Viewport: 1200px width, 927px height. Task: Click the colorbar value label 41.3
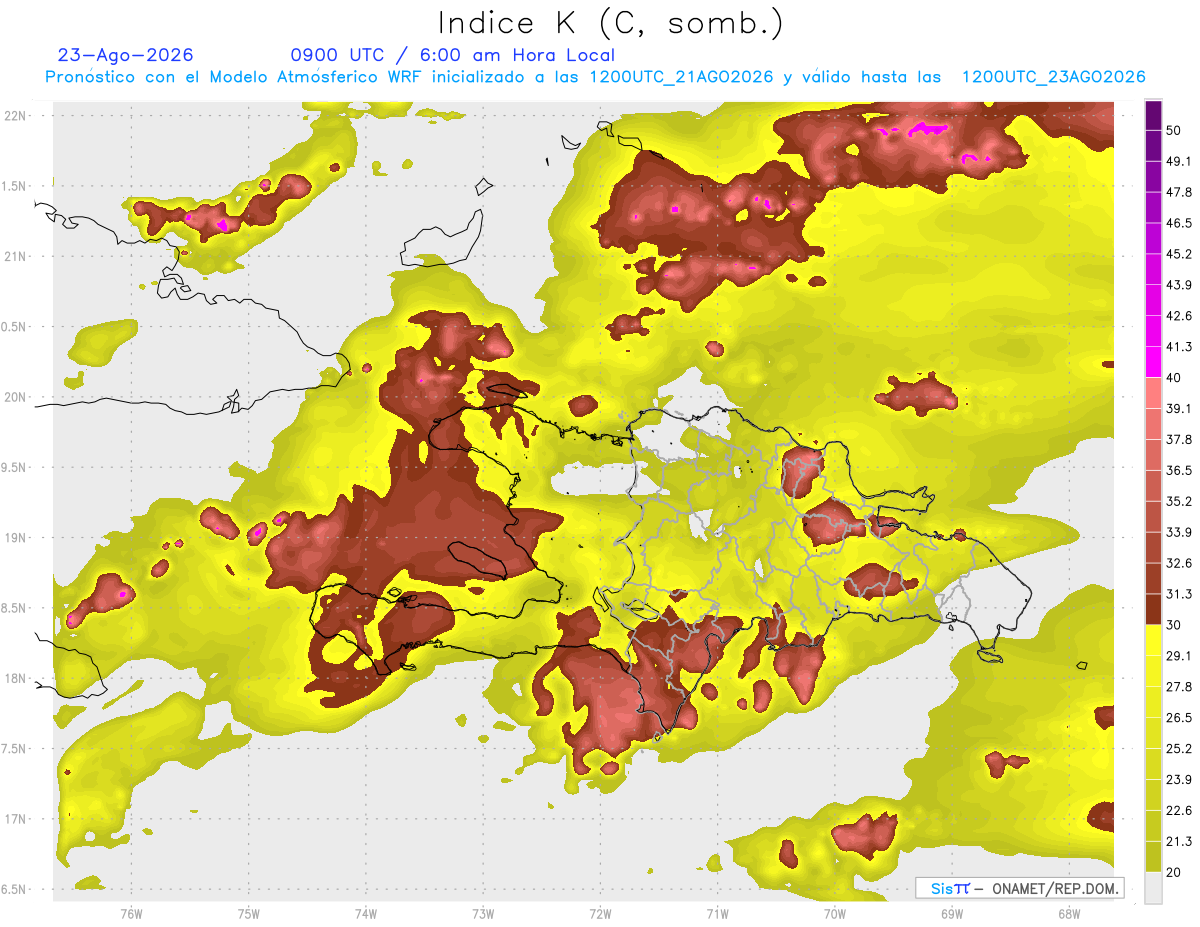[x=1179, y=347]
